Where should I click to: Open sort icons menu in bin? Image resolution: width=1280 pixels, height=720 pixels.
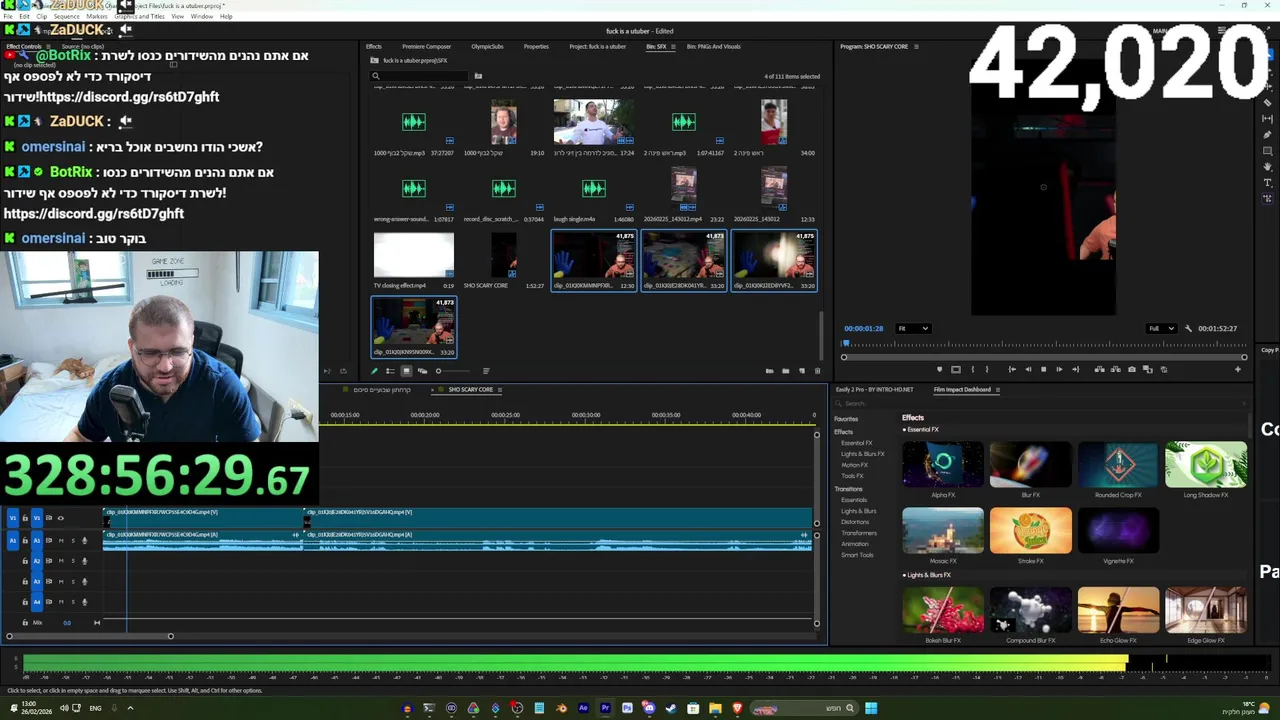[486, 371]
